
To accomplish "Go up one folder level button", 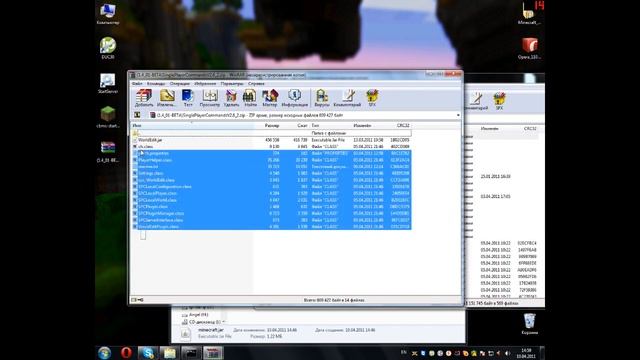I will tap(137, 115).
